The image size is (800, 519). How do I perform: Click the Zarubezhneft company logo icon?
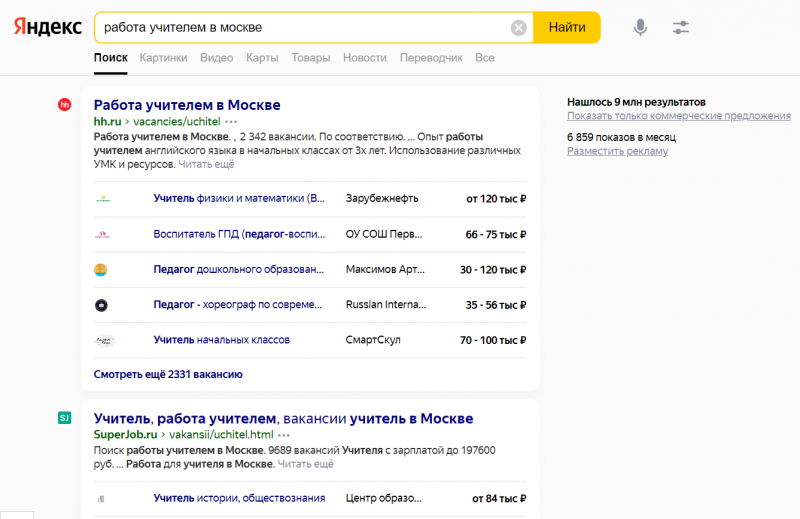coord(102,199)
